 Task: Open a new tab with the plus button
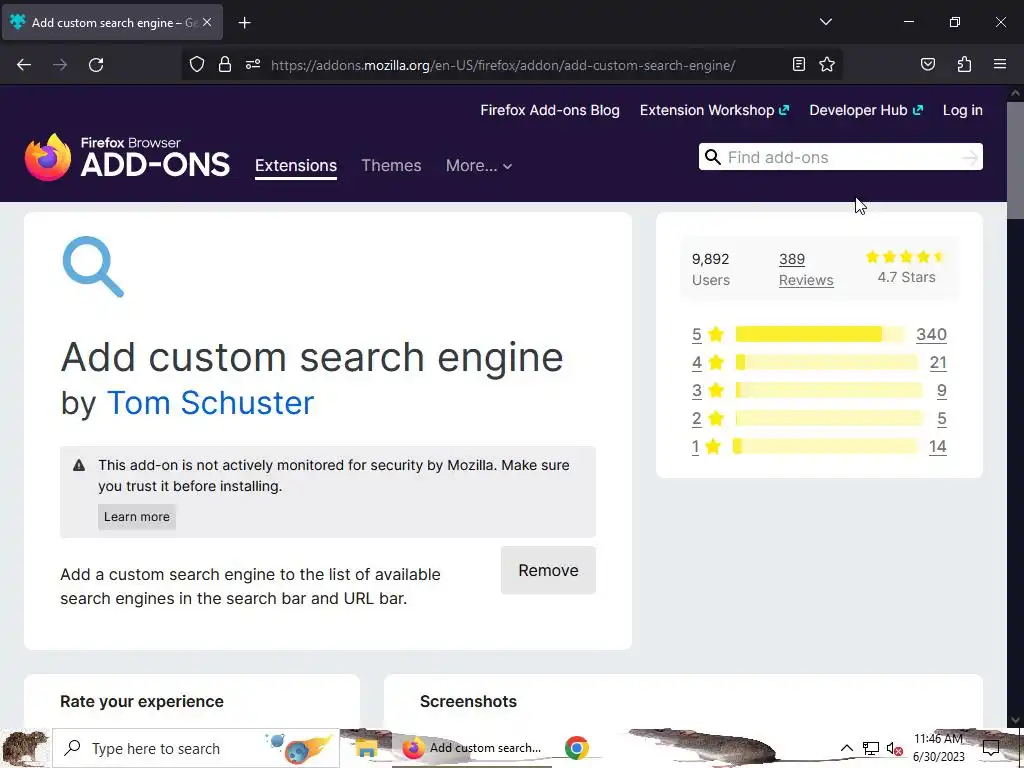click(244, 23)
